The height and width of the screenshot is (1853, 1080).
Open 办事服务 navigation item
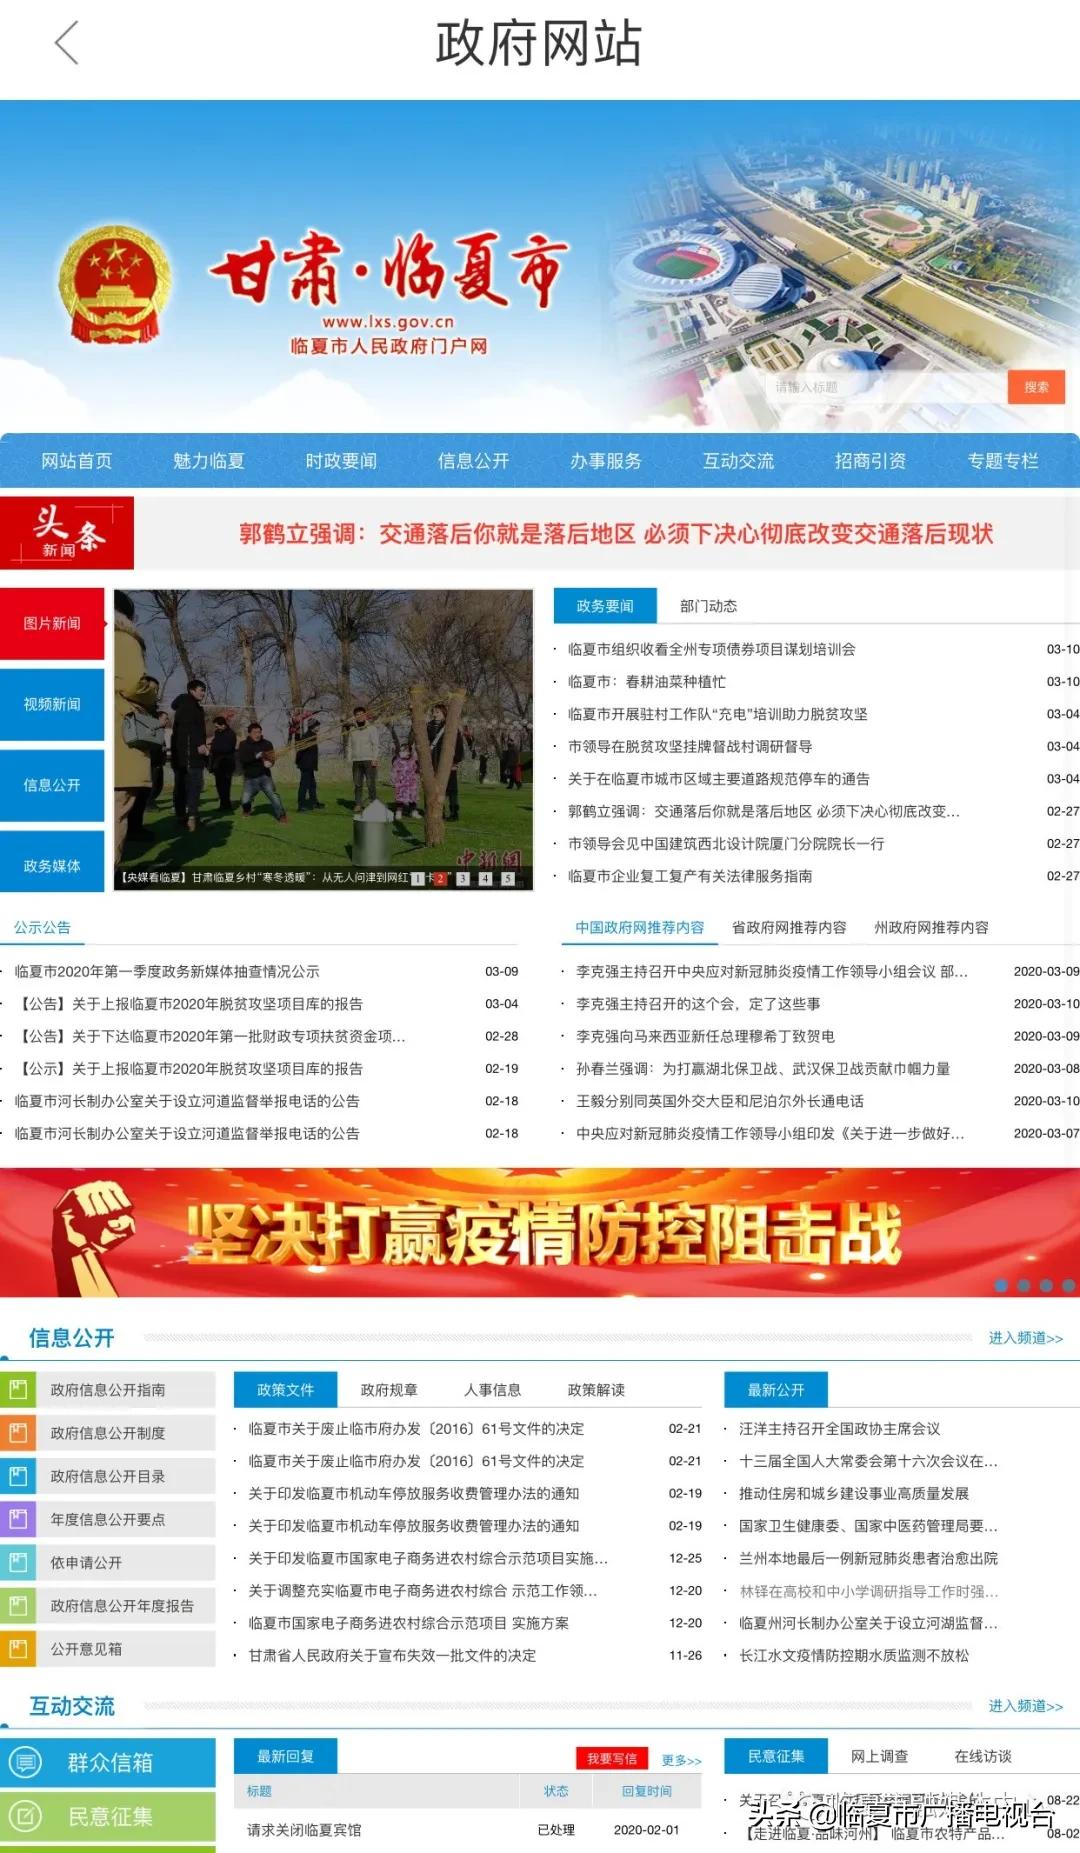point(606,461)
